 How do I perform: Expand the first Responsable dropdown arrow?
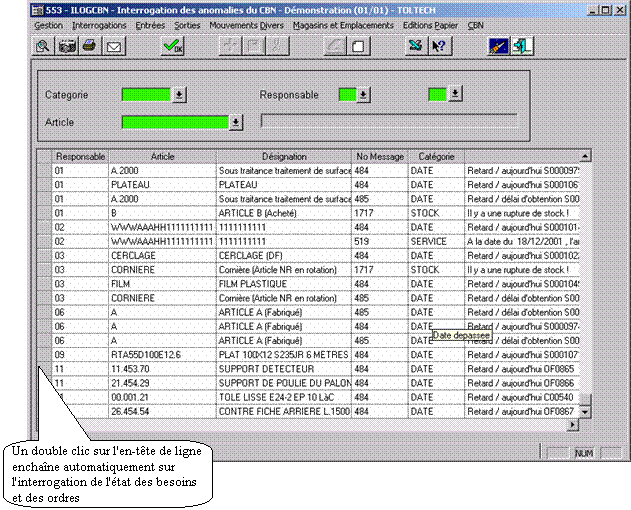coord(363,95)
